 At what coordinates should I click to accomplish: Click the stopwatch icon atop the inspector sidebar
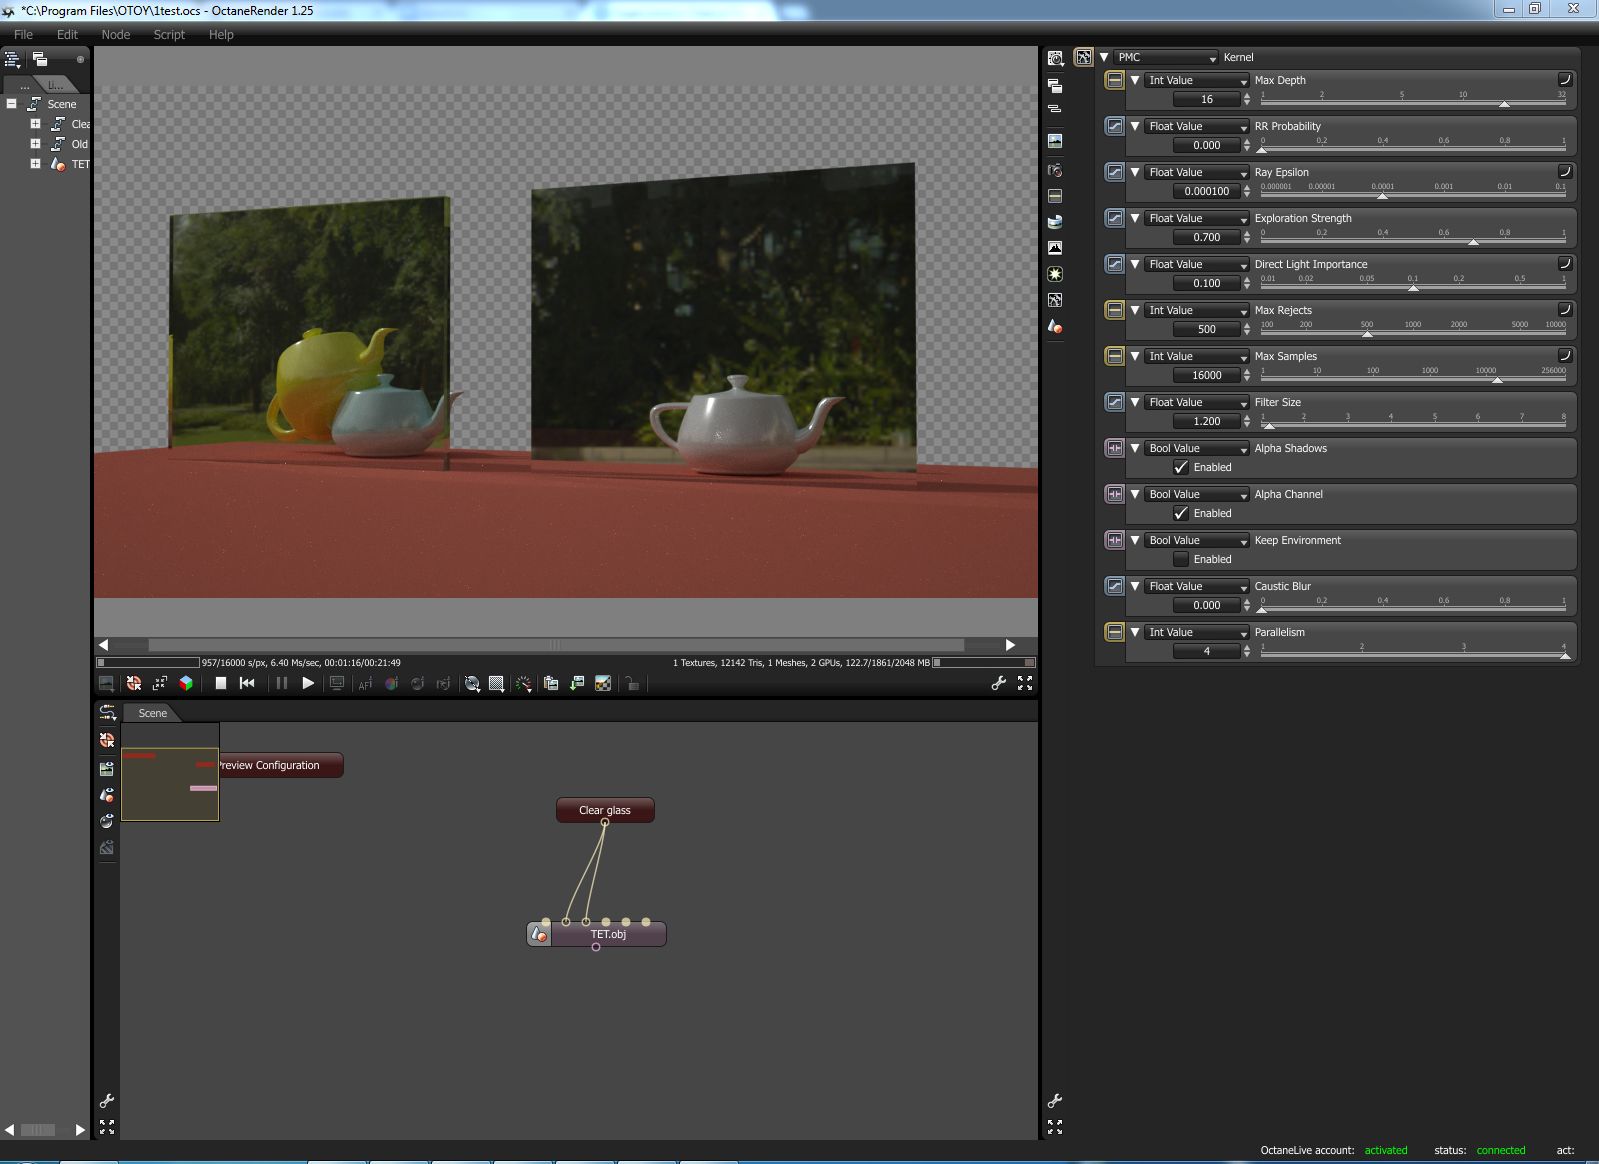(x=1055, y=58)
